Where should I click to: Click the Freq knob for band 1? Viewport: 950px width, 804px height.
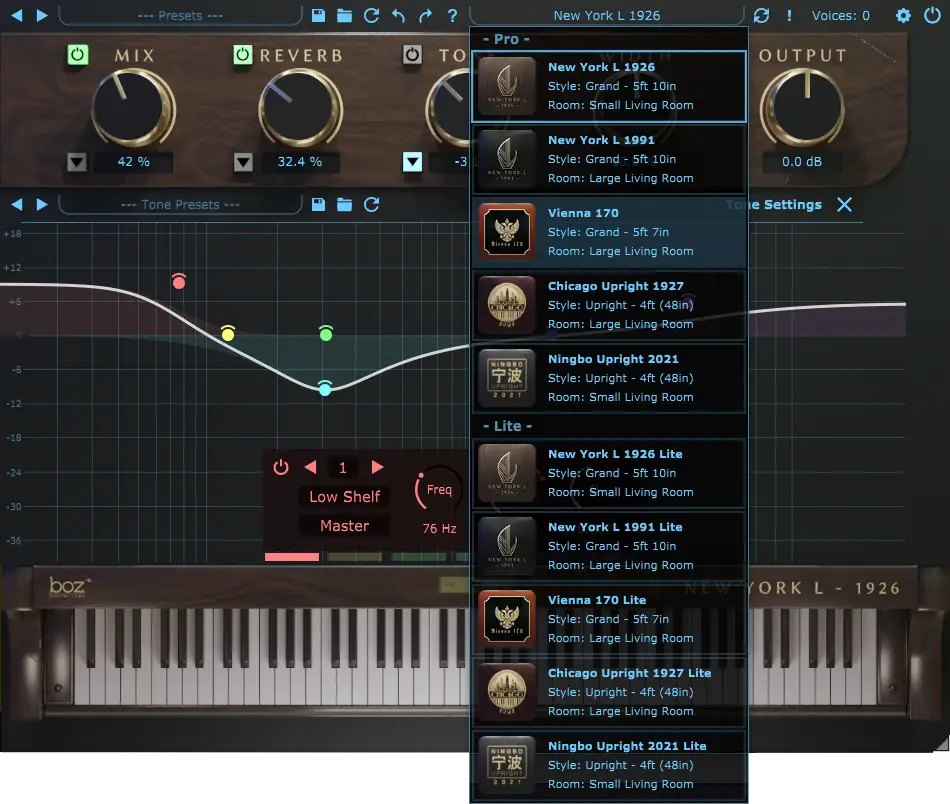coord(439,490)
